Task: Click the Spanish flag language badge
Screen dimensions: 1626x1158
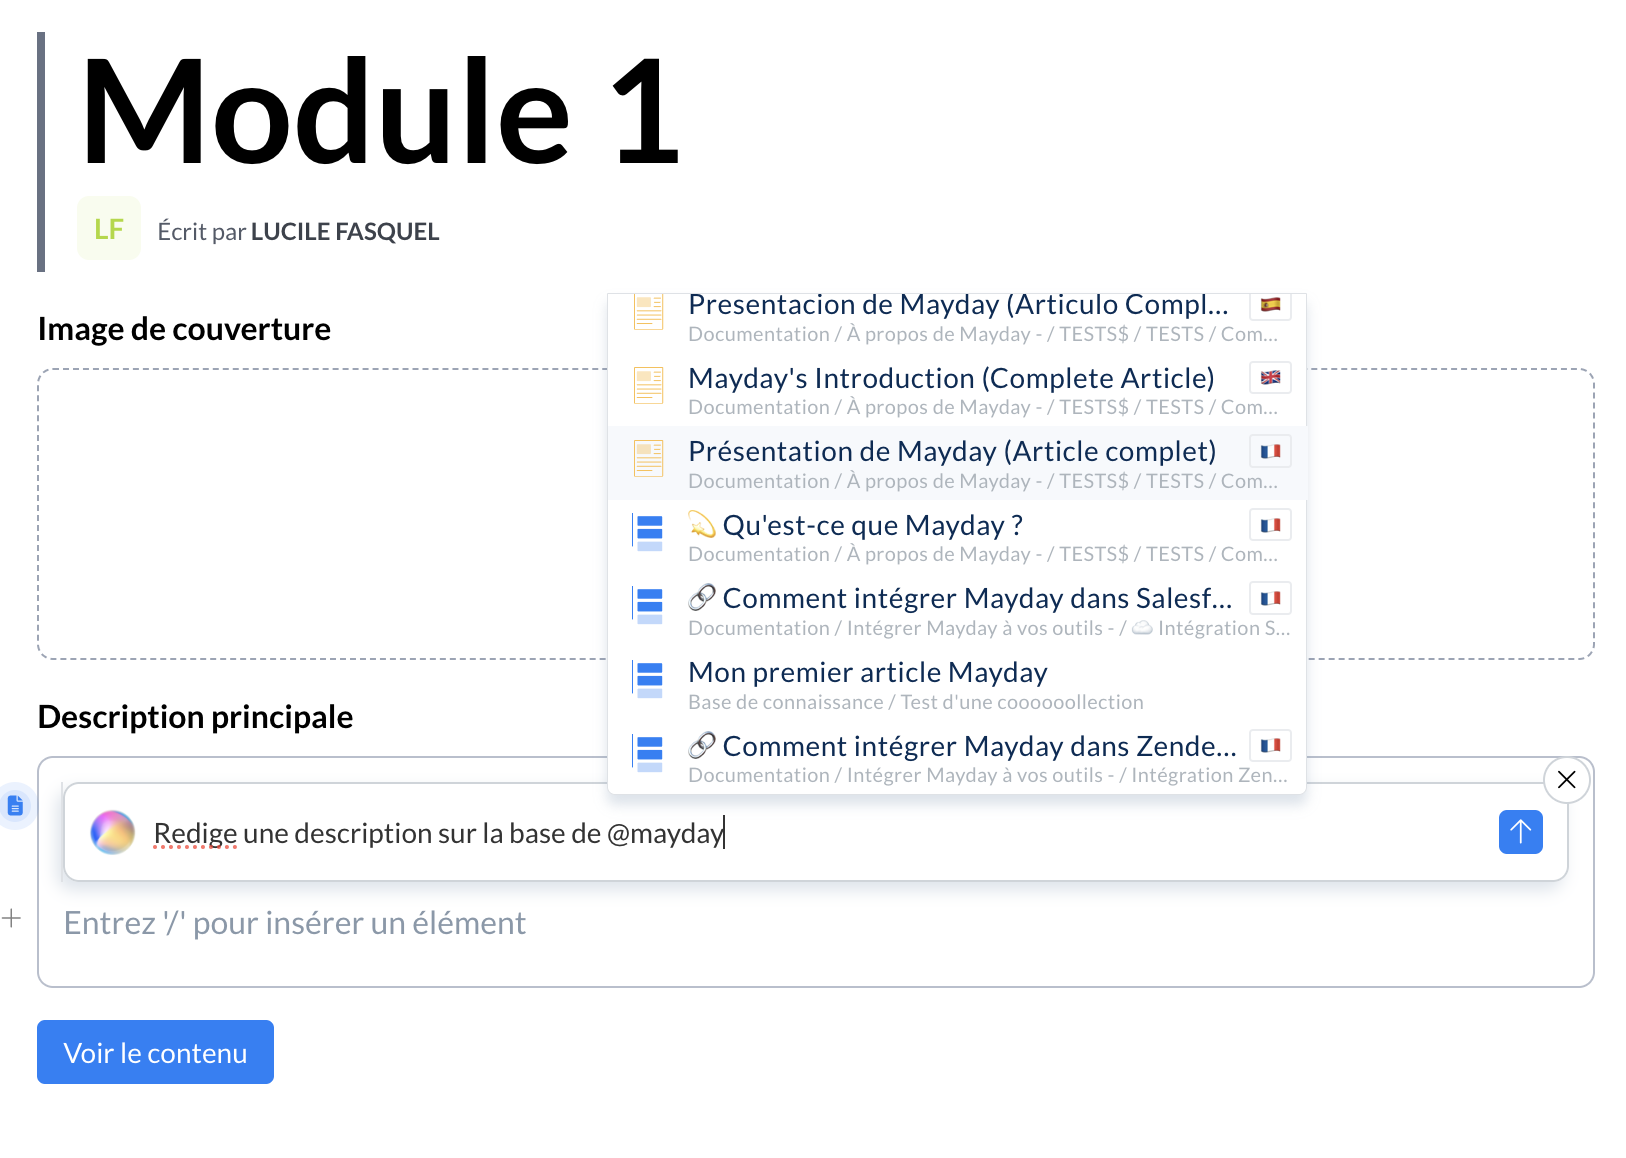Action: (x=1270, y=305)
